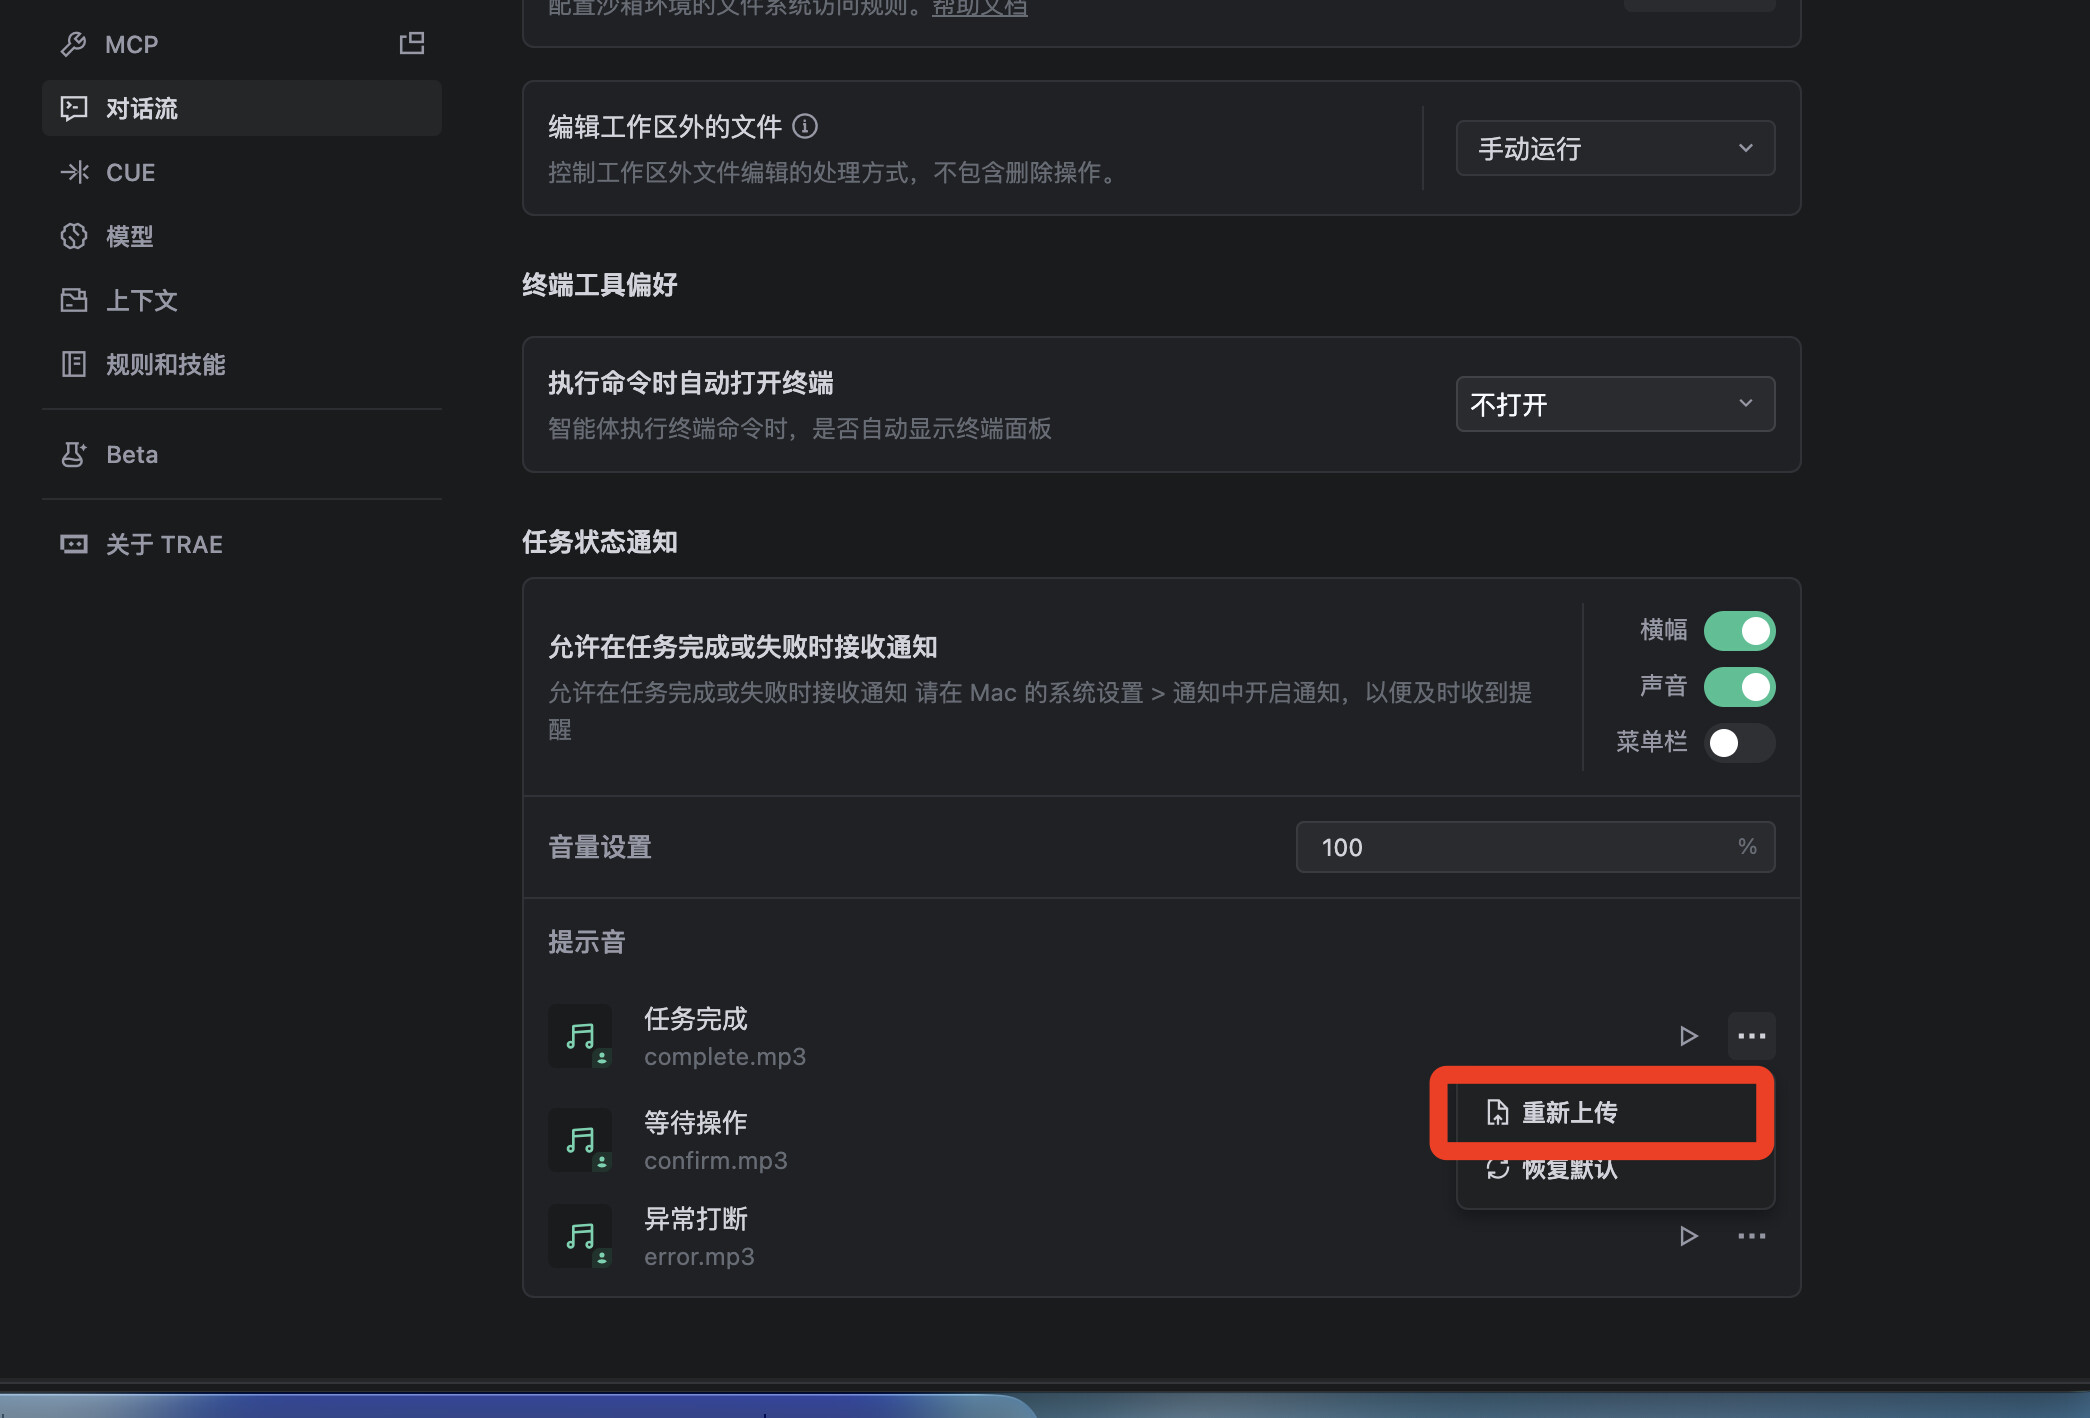
Task: Select 对话流 in the sidebar
Action: pyautogui.click(x=241, y=108)
